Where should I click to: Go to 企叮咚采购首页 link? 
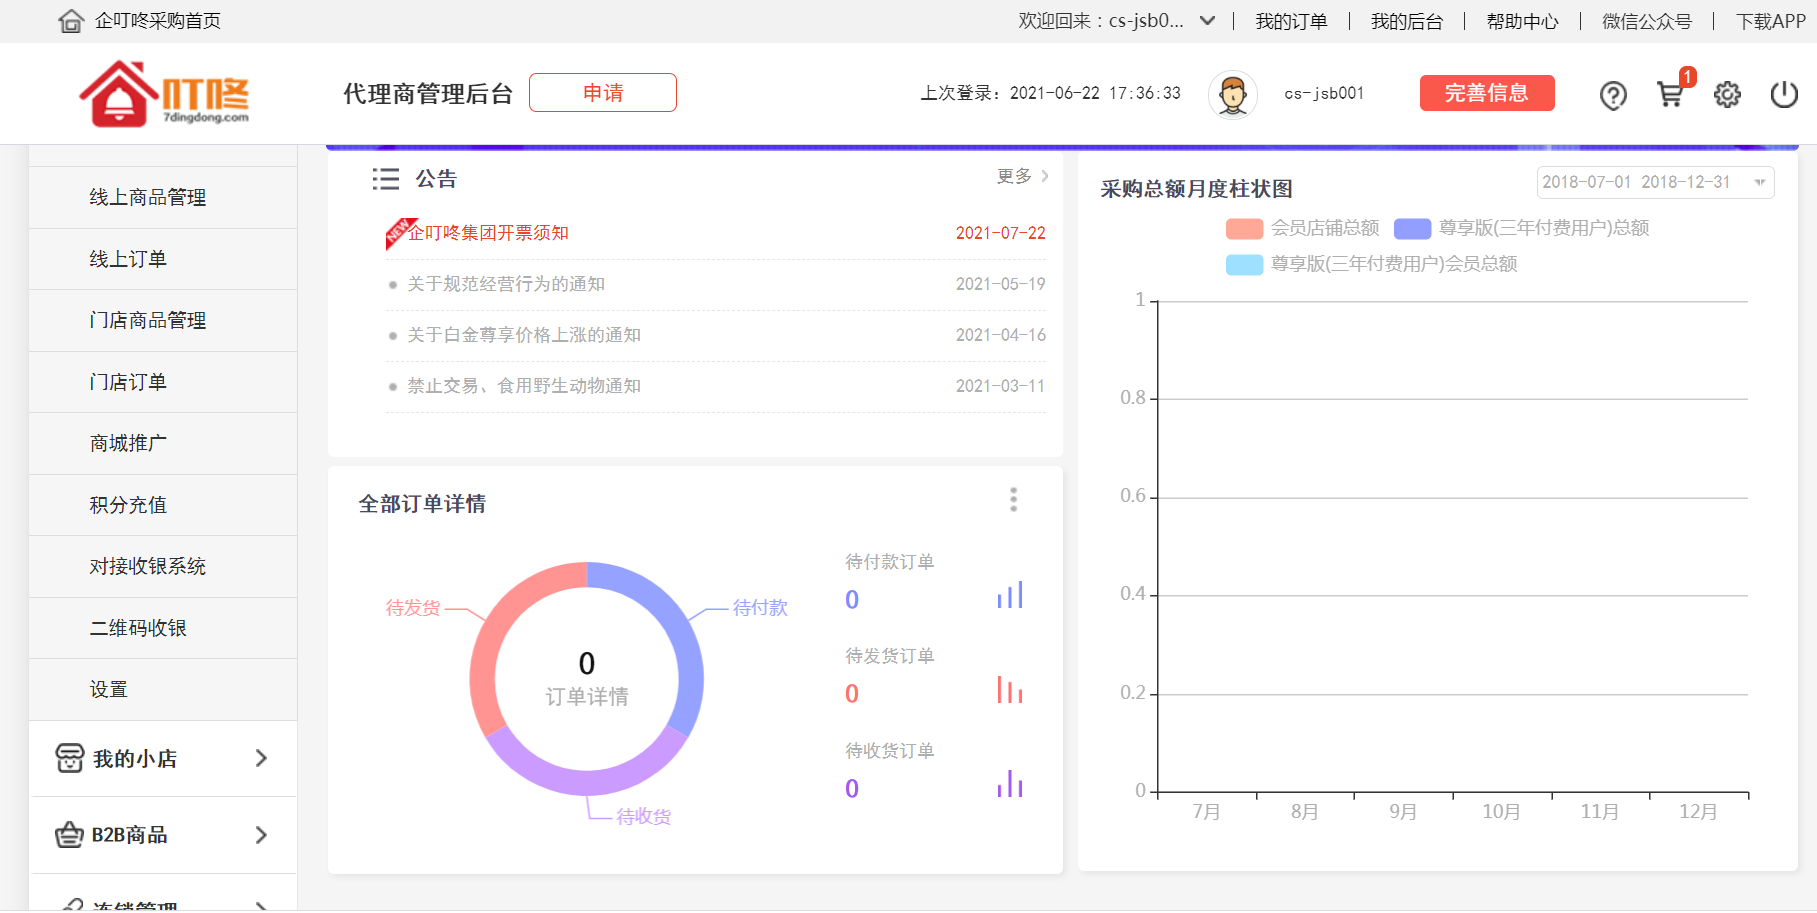pyautogui.click(x=158, y=21)
